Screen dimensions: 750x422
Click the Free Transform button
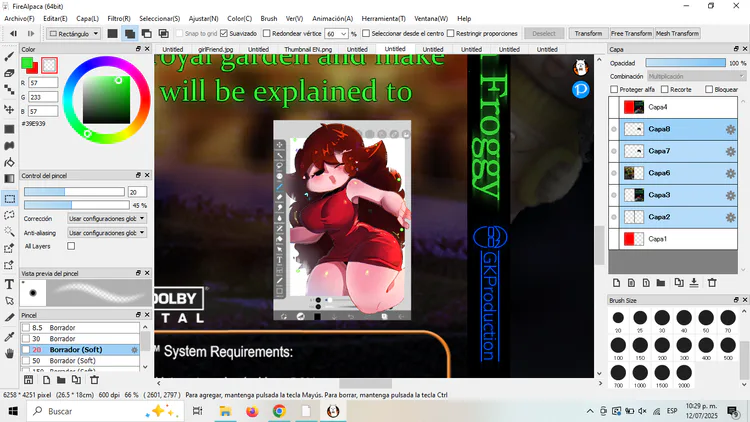tap(631, 33)
